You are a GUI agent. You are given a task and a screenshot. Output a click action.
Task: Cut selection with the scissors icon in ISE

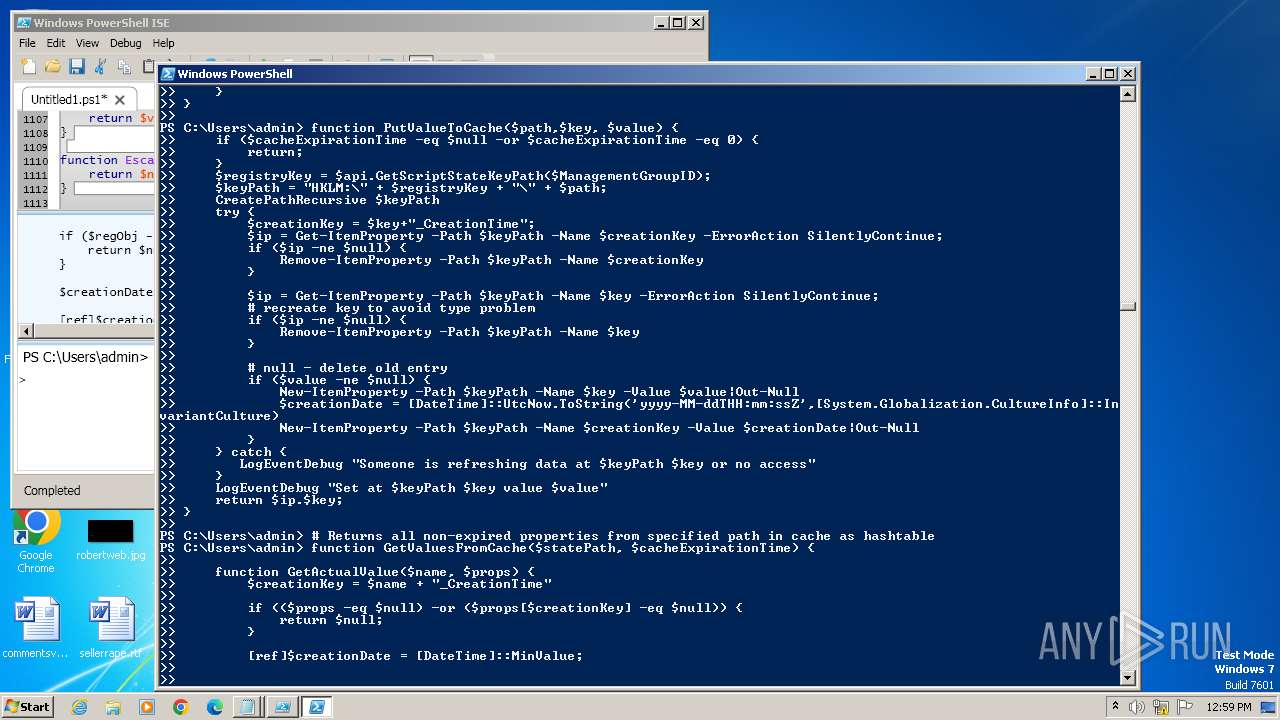100,66
